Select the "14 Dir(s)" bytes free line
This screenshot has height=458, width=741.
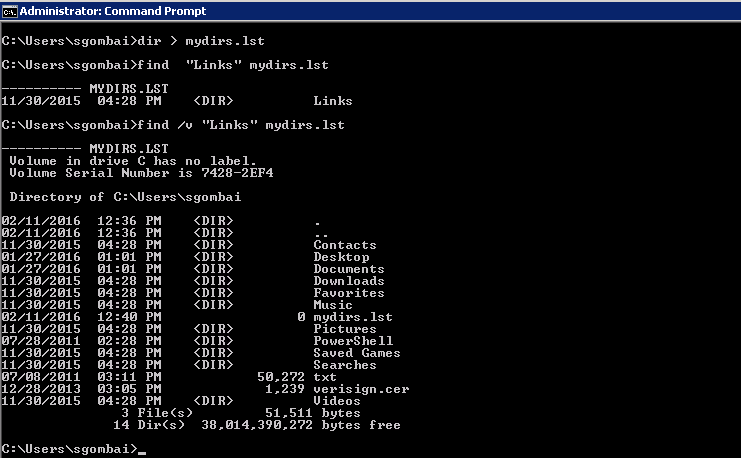pos(257,425)
